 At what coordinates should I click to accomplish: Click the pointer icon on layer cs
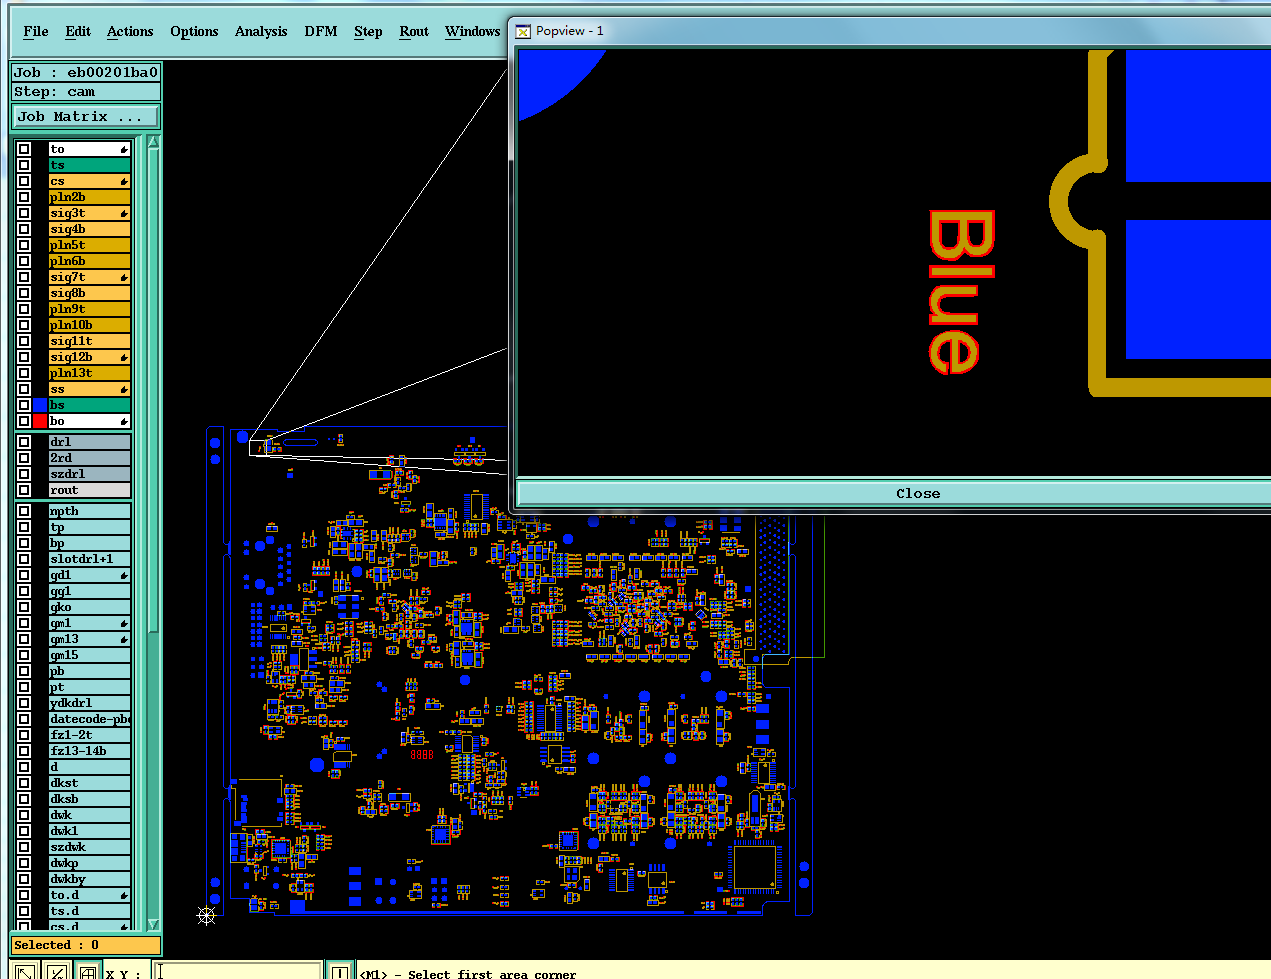124,181
